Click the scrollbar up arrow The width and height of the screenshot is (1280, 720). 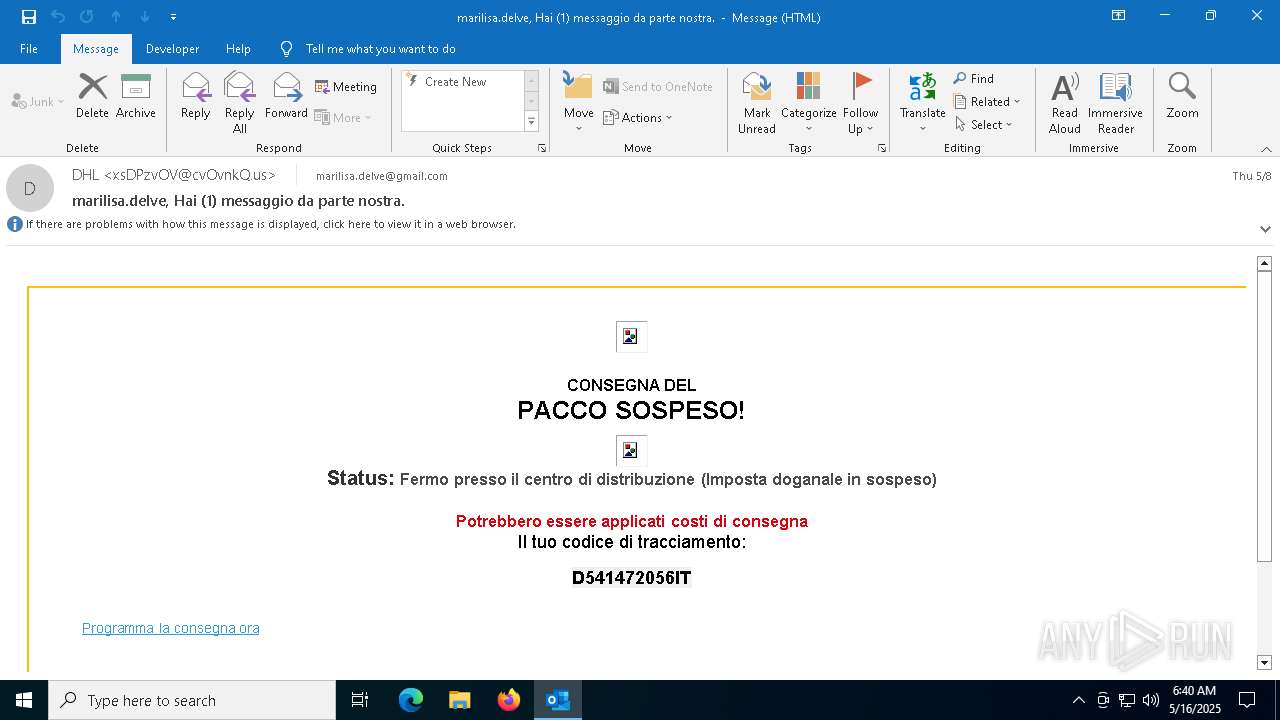pos(1264,263)
